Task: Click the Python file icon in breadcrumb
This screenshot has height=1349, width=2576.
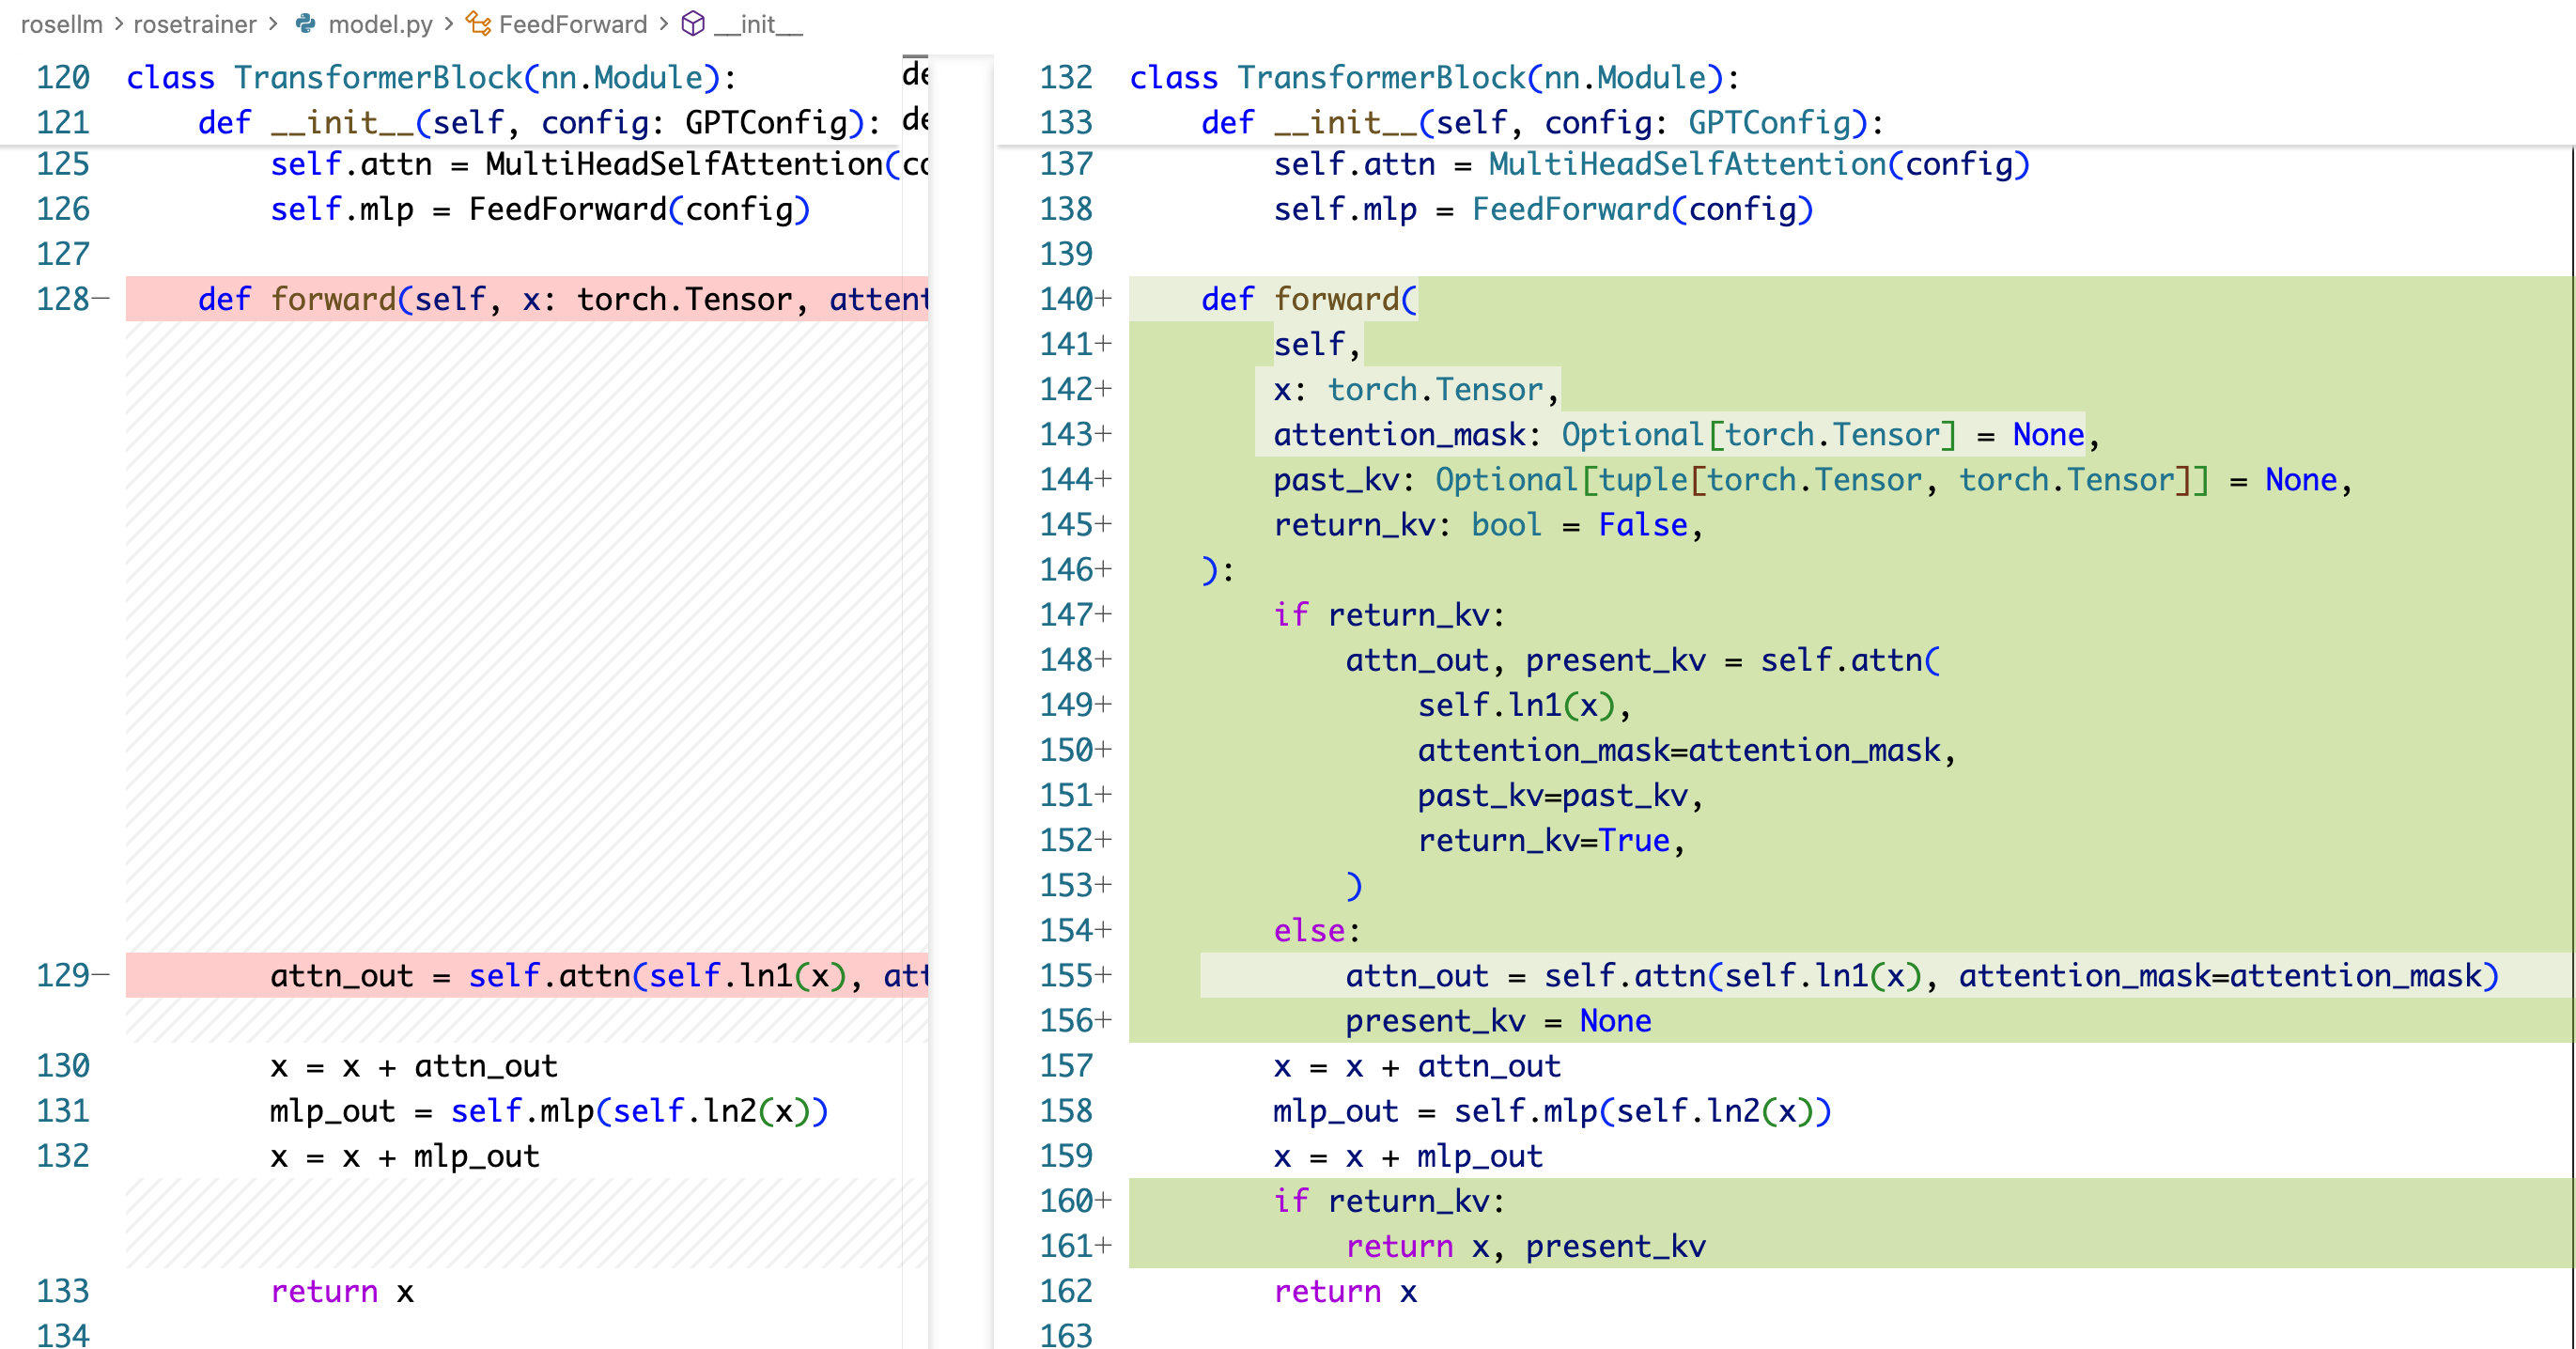Action: (306, 24)
